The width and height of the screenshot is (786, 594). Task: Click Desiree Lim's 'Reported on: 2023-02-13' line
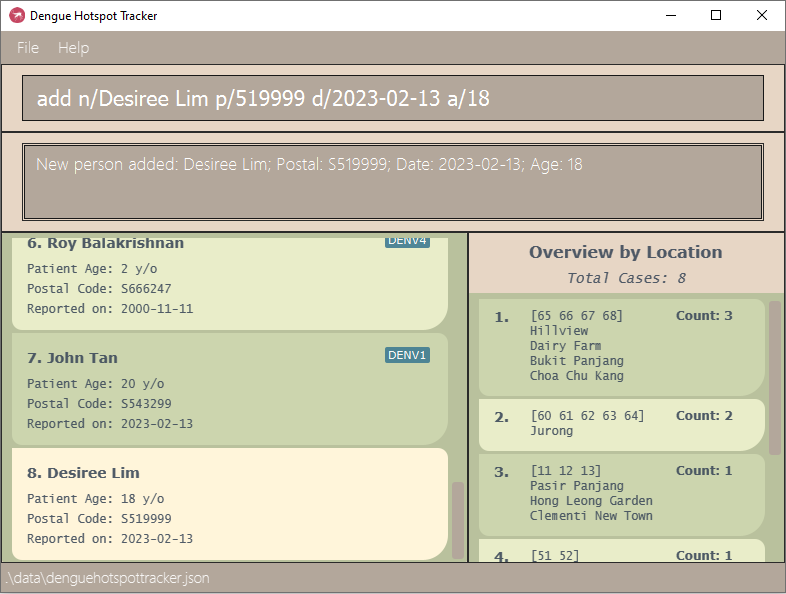pyautogui.click(x=110, y=539)
